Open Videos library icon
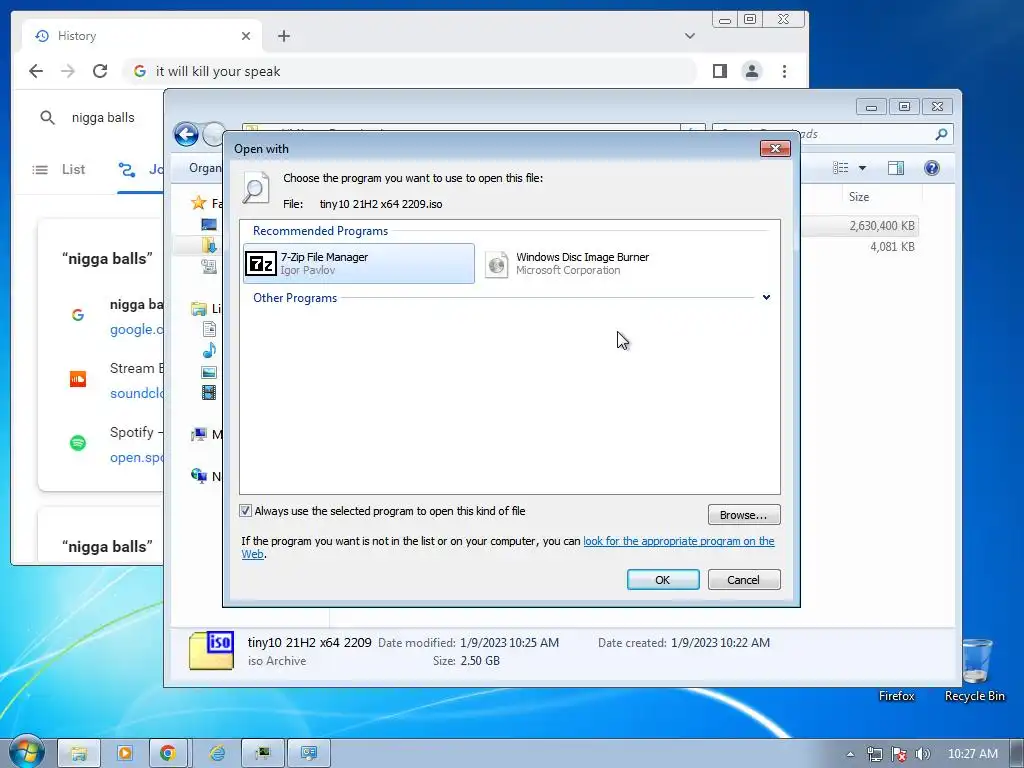 (x=209, y=392)
